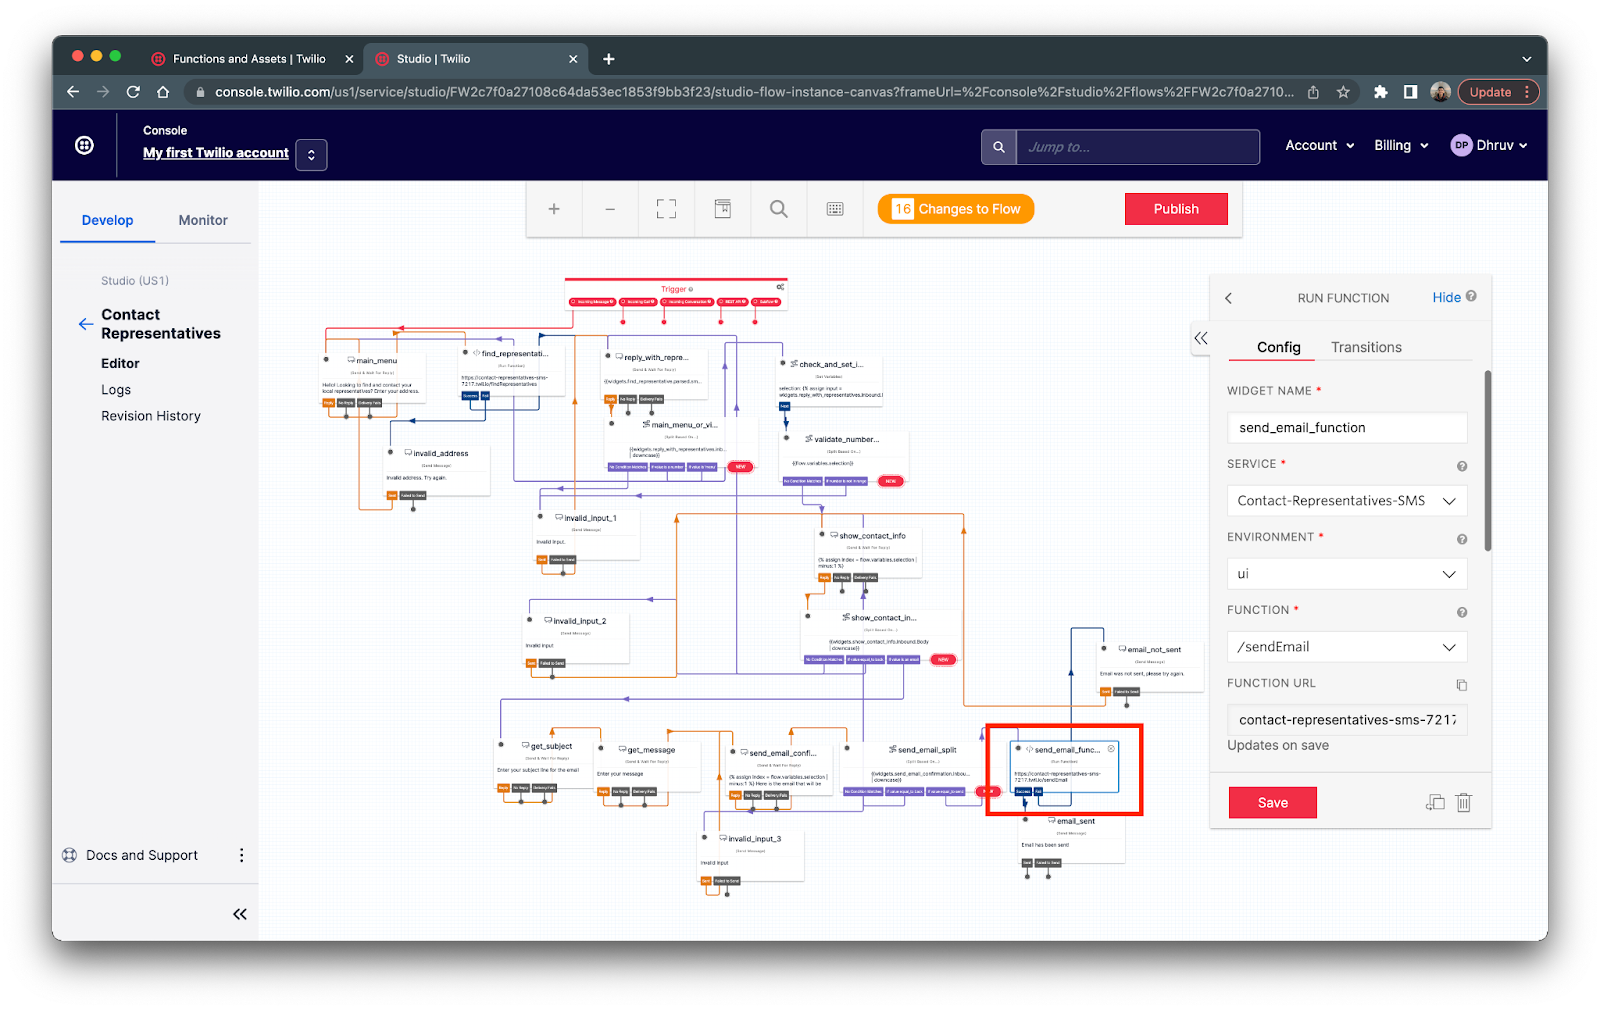The width and height of the screenshot is (1600, 1010).
Task: Click the red Save button
Action: (1273, 803)
